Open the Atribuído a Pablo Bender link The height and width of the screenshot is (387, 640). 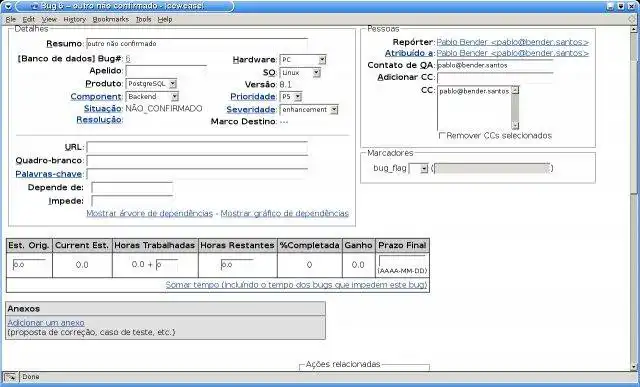tap(513, 53)
